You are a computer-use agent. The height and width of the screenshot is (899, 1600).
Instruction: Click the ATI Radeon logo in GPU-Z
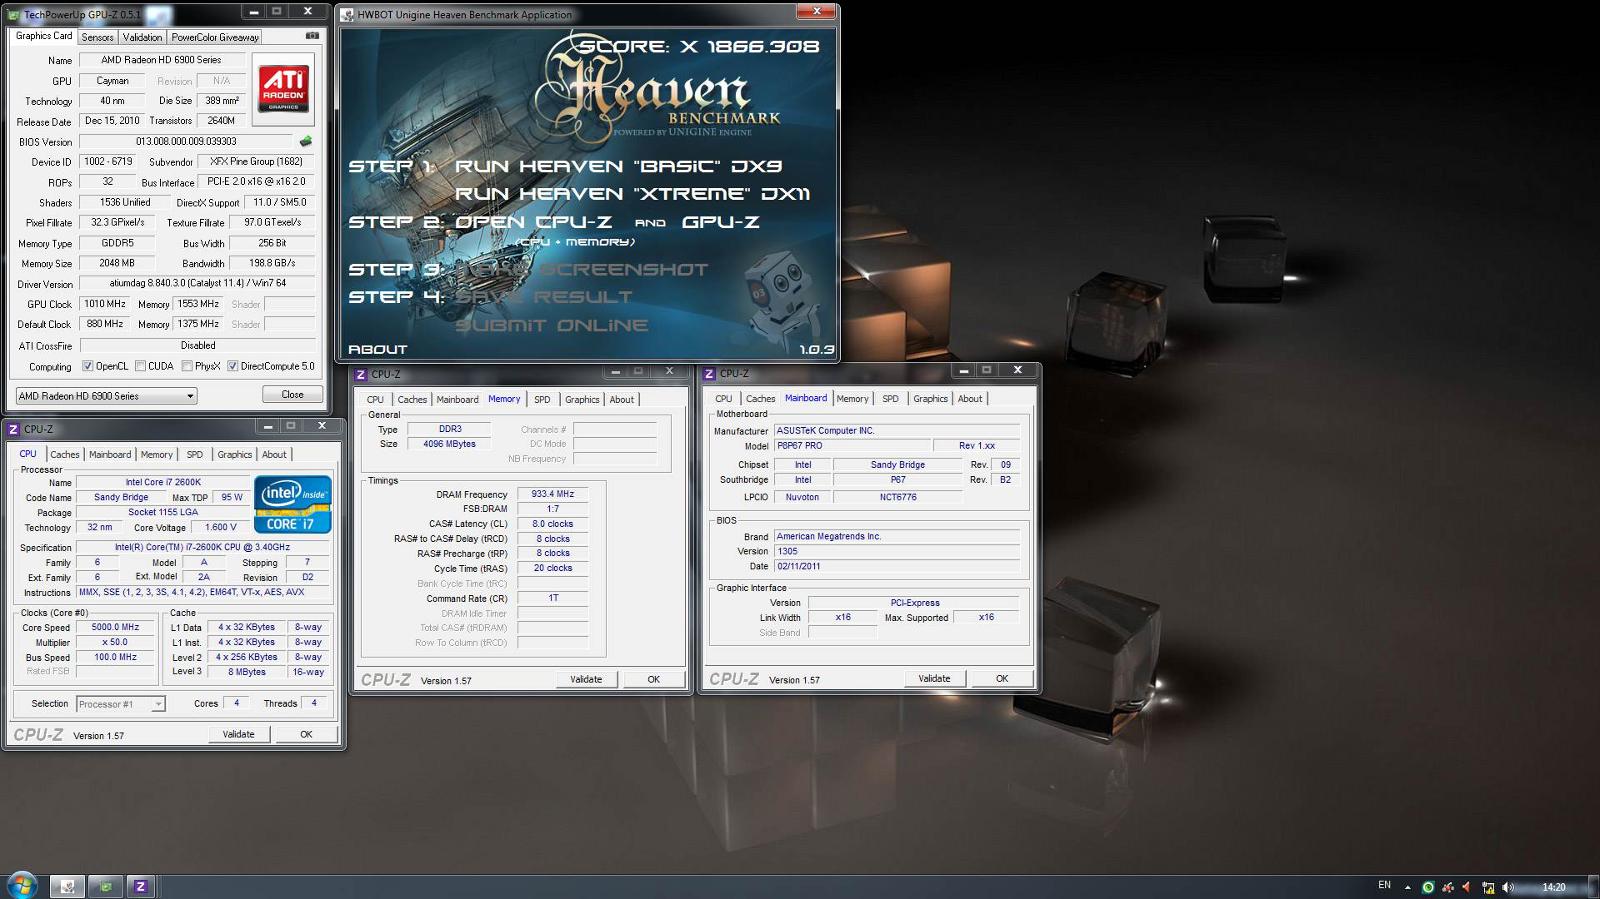283,88
